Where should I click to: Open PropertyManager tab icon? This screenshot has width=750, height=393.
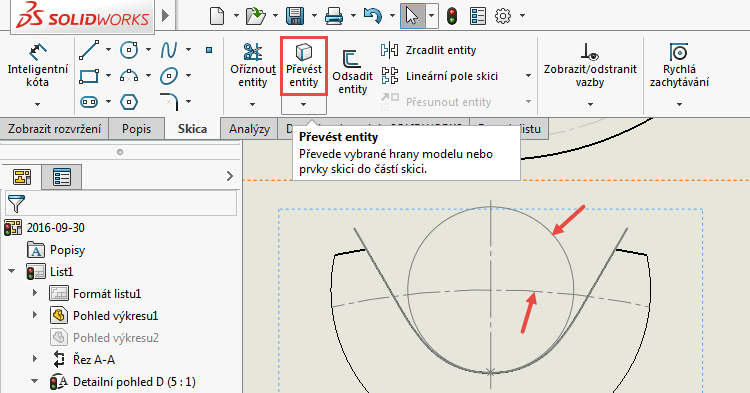[x=62, y=177]
